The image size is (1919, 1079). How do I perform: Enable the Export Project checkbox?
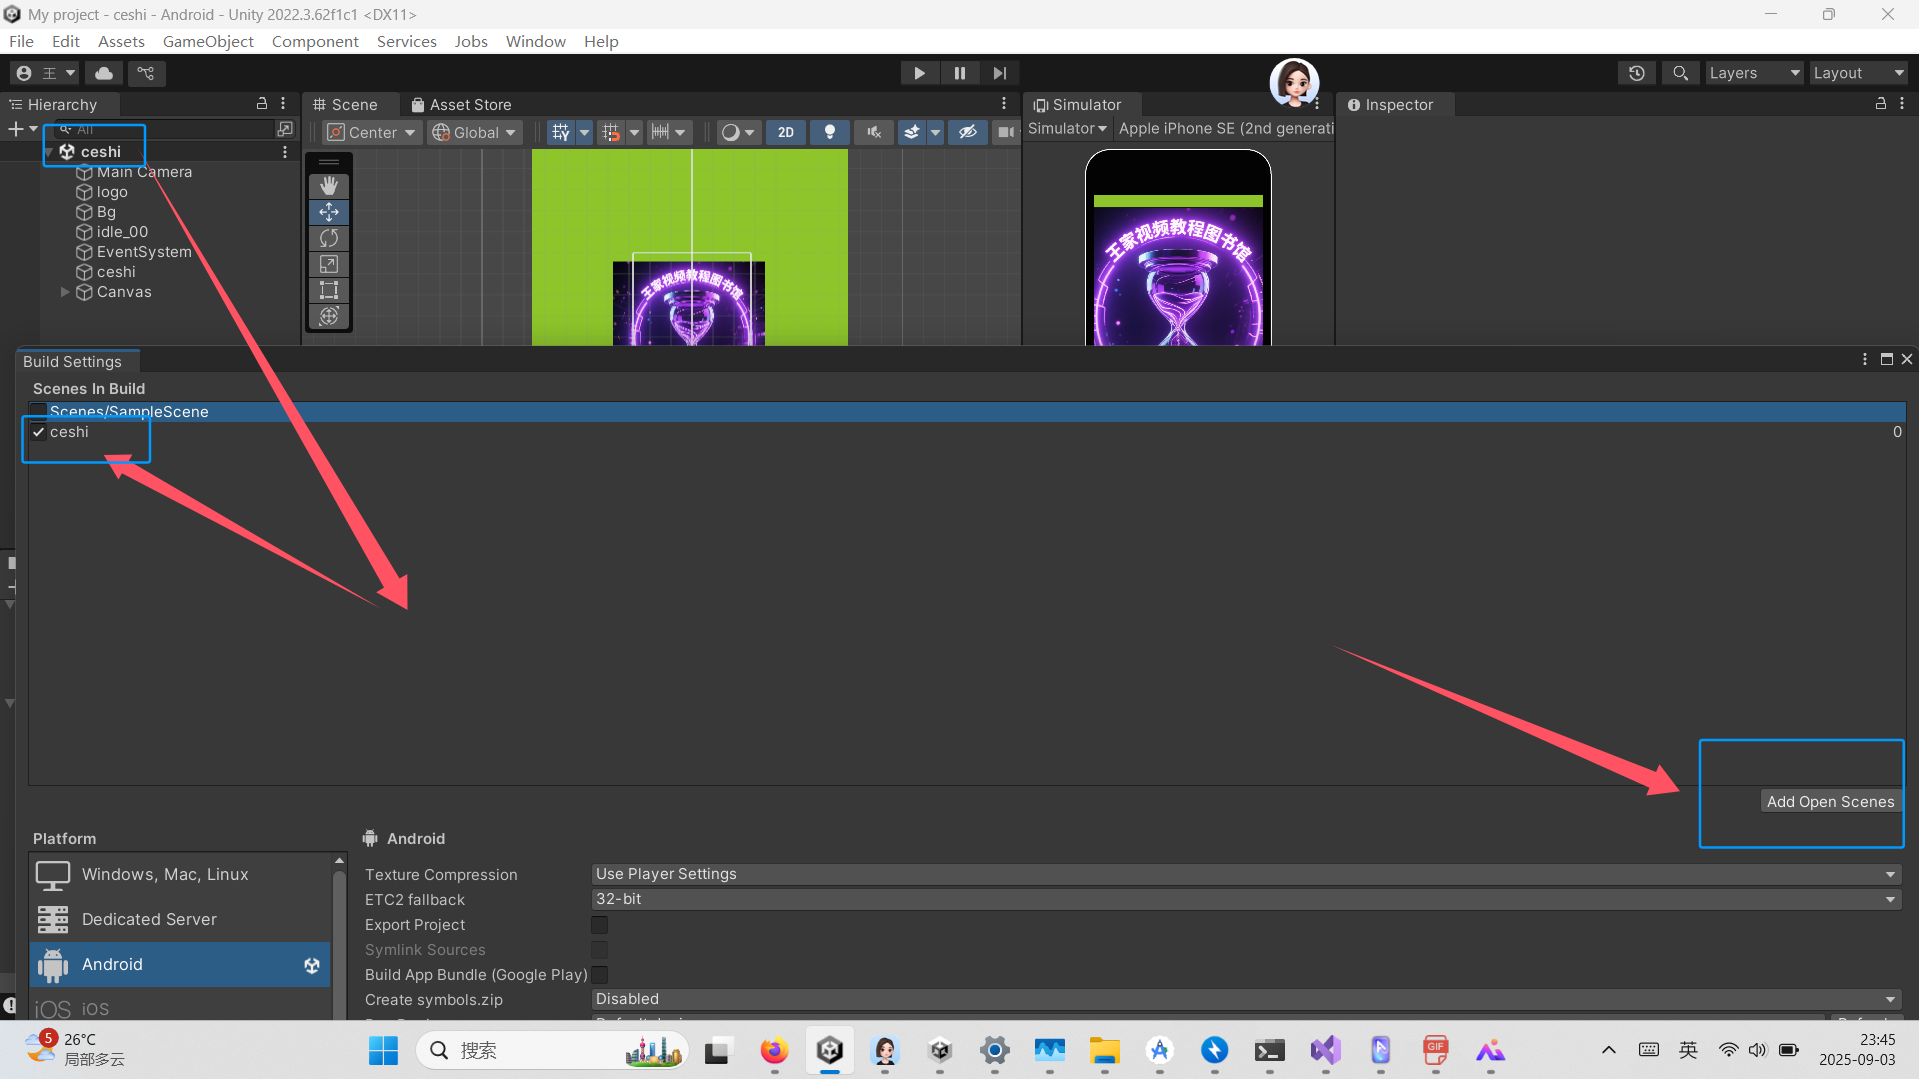point(599,925)
